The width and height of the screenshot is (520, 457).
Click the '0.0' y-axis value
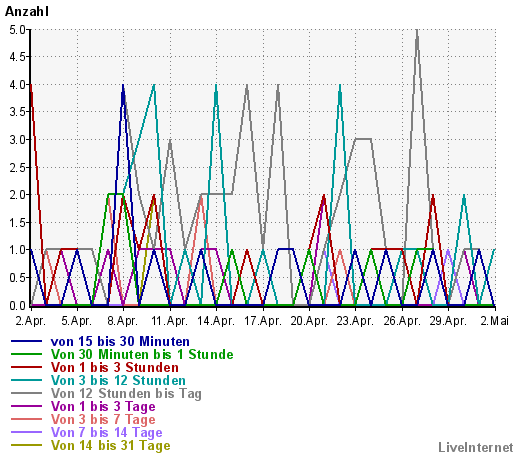coord(17,305)
